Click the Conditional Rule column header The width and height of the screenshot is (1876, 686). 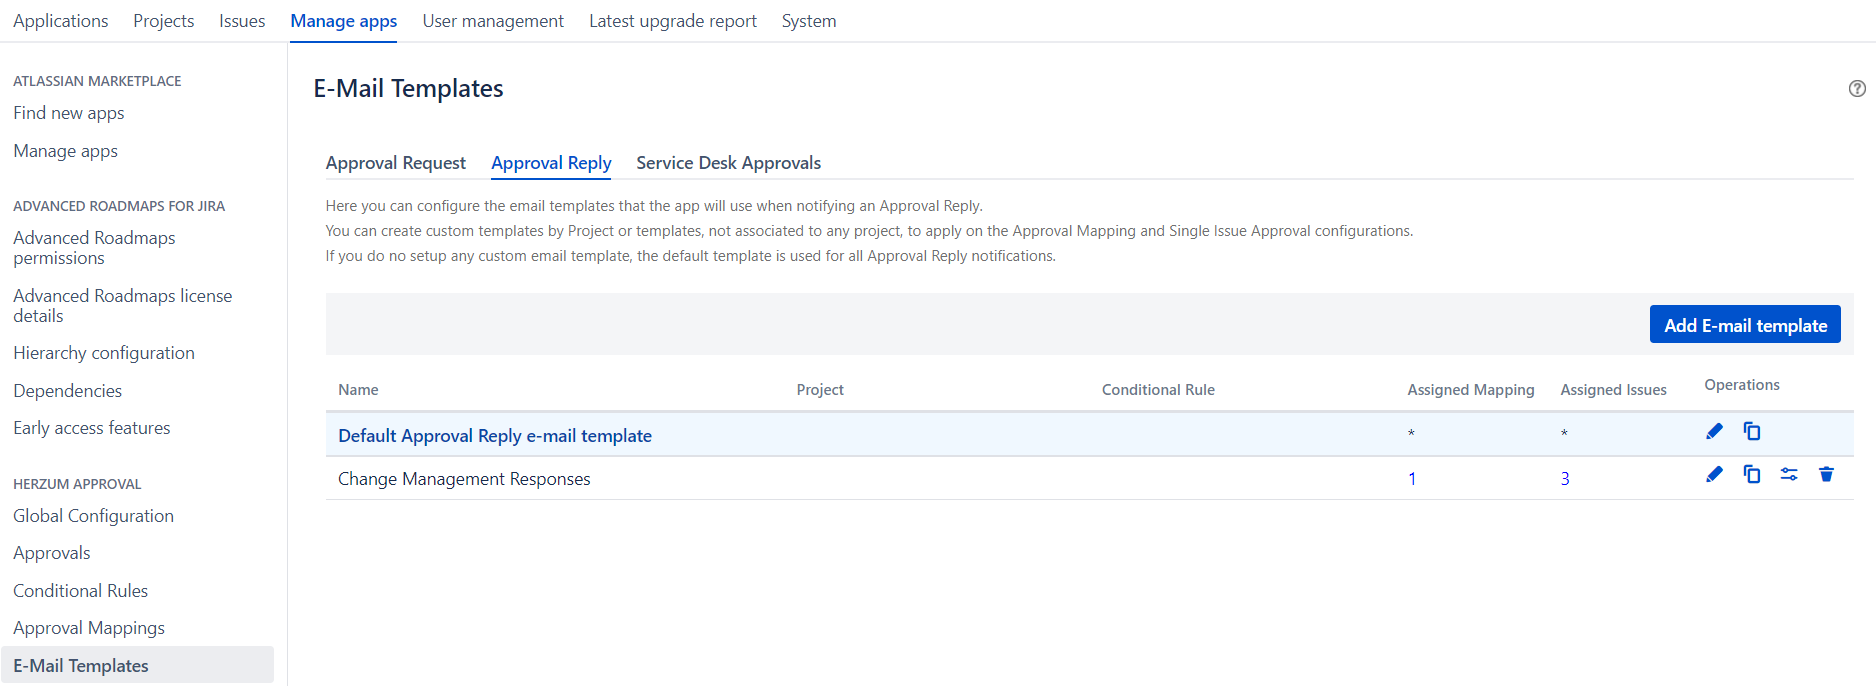(1158, 390)
